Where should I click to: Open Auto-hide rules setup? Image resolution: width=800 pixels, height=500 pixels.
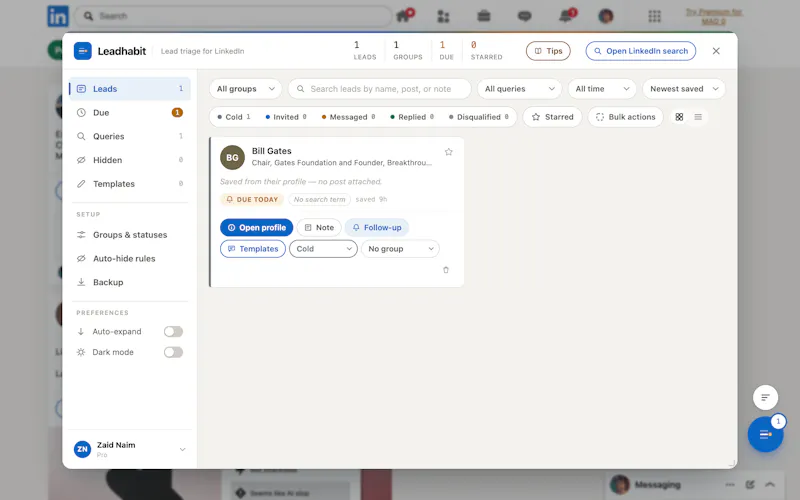[x=130, y=259]
